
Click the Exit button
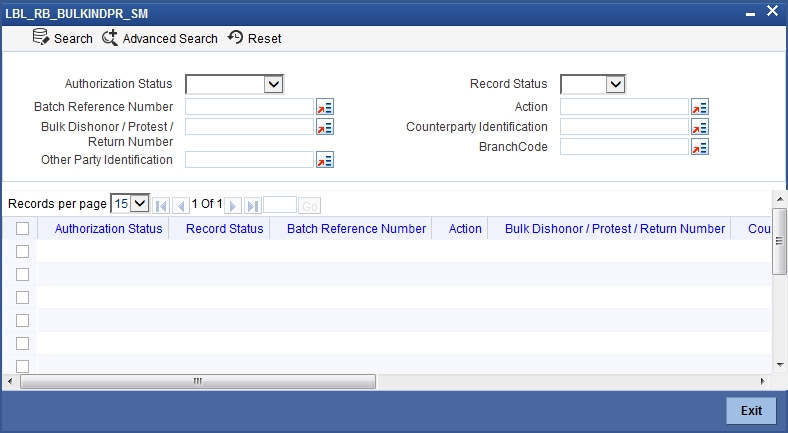[751, 410]
